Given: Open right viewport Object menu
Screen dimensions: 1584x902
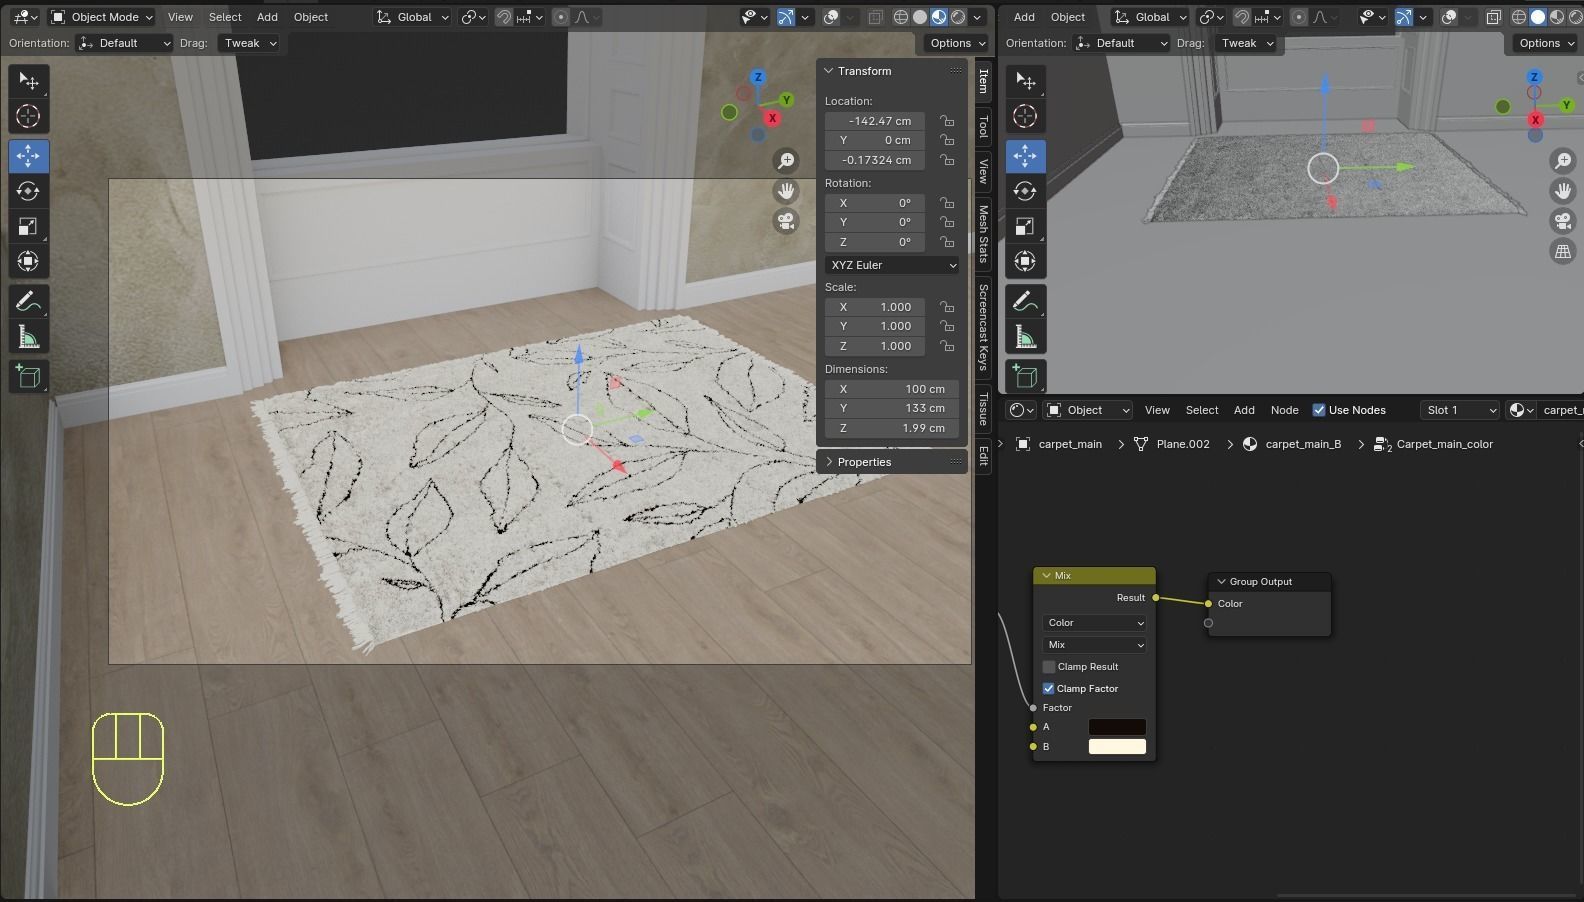Looking at the screenshot, I should point(1068,17).
